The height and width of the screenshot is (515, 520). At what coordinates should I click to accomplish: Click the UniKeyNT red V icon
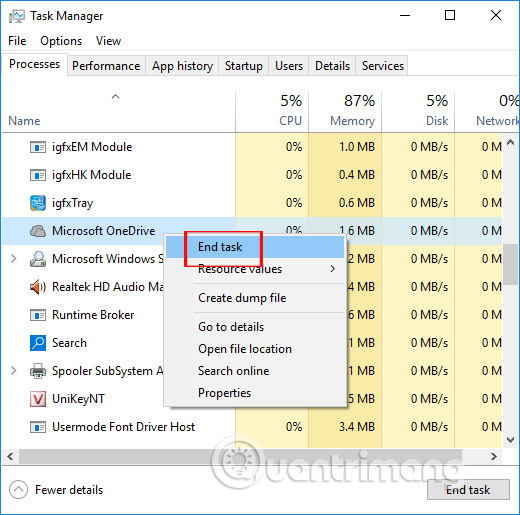pos(38,399)
